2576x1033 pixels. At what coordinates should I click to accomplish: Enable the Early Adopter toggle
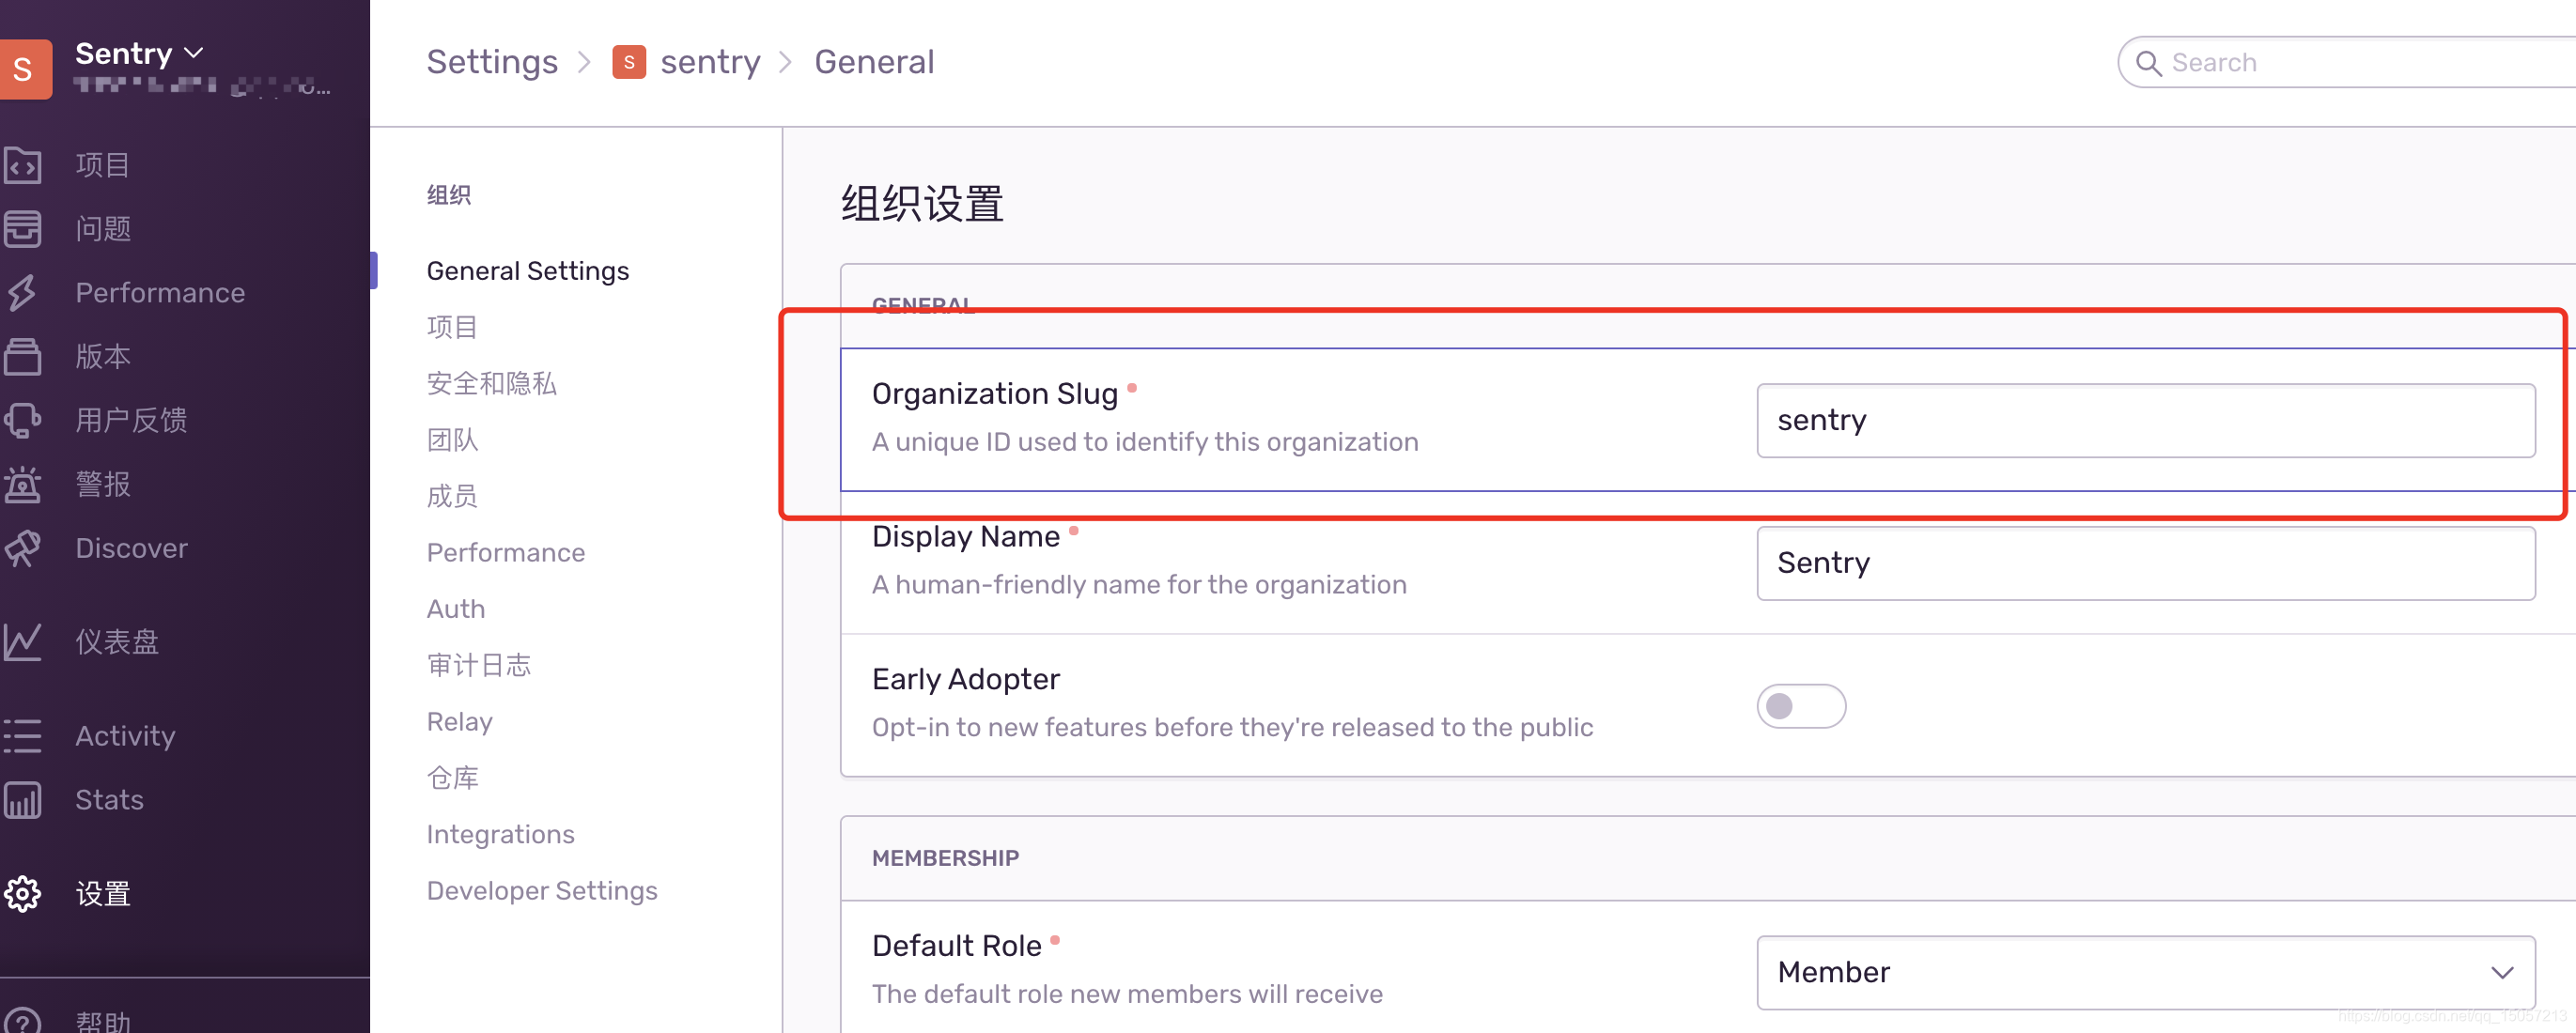(x=1800, y=707)
